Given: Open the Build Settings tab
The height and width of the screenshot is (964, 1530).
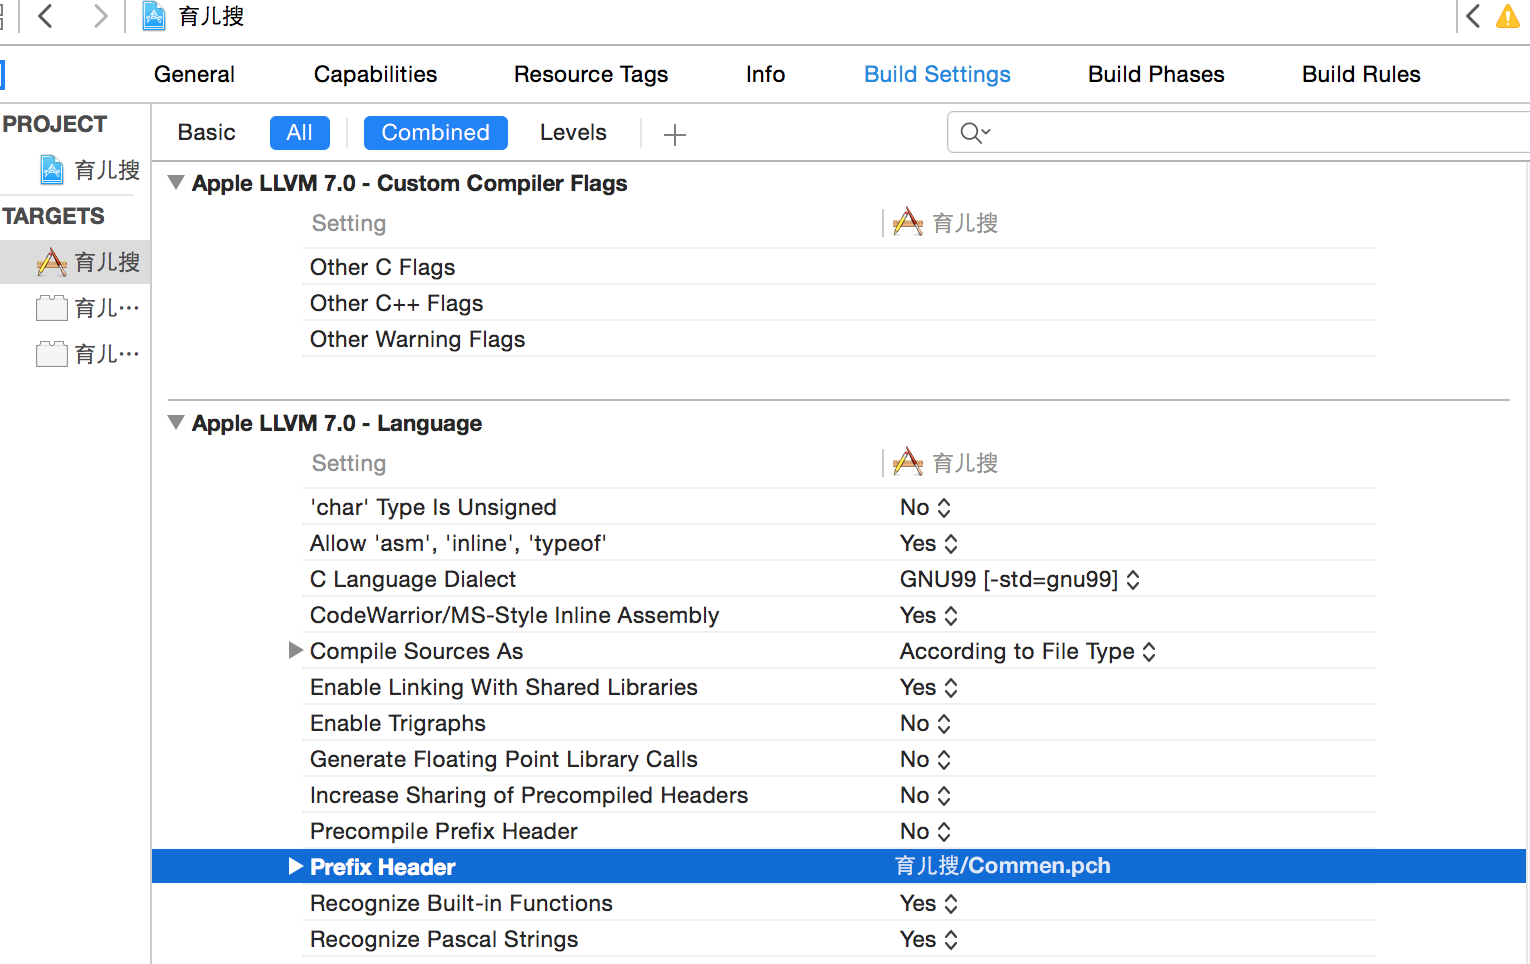Looking at the screenshot, I should 937,74.
